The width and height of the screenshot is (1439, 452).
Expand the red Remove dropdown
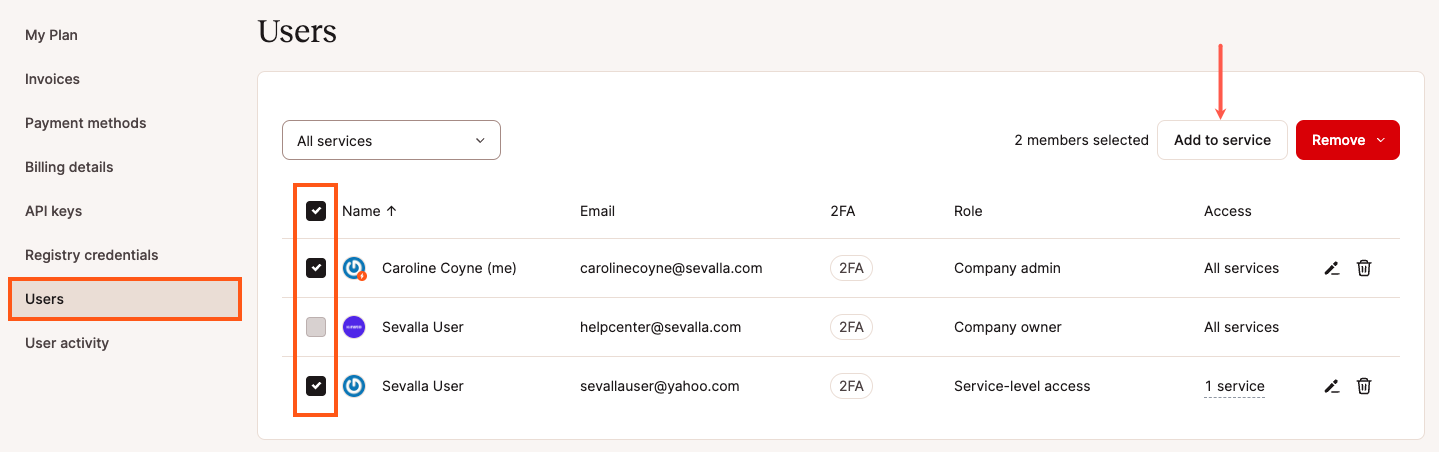(x=1347, y=140)
